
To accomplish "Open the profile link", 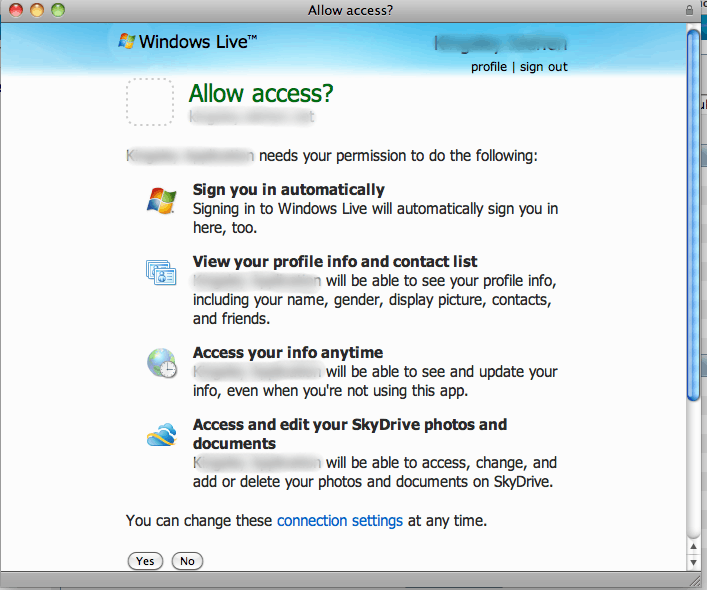I will pos(489,67).
